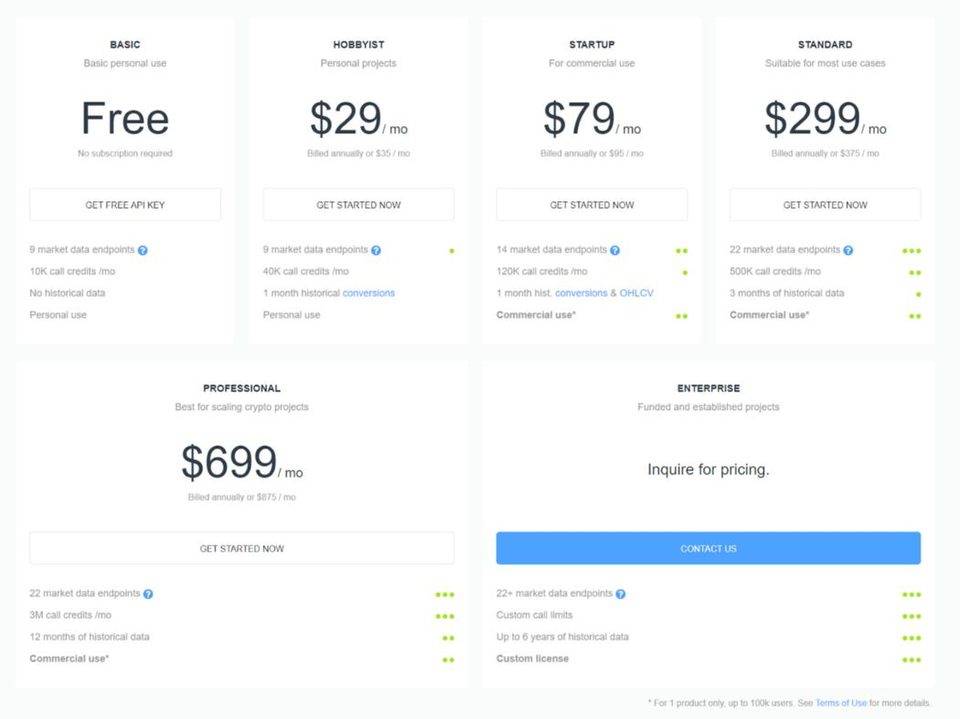Click green dots beside Startup 14 endpoints

pos(681,250)
